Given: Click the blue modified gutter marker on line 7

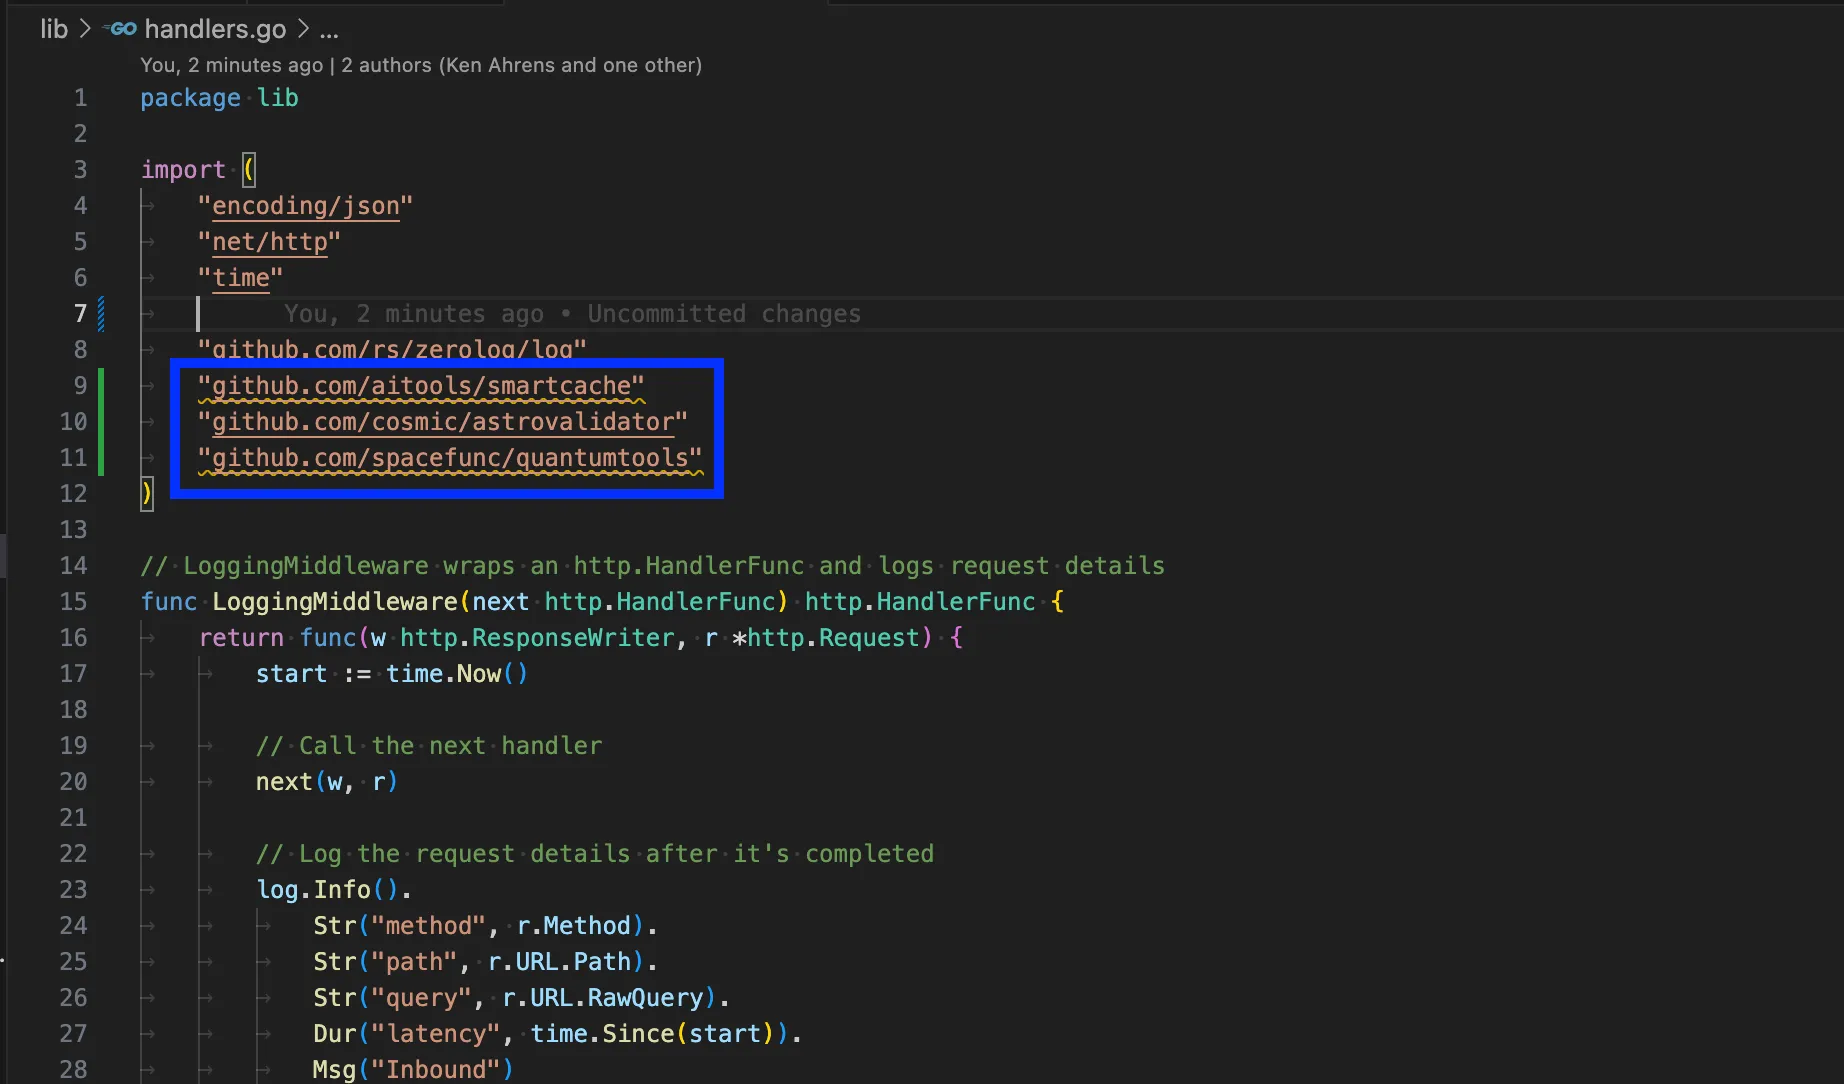Looking at the screenshot, I should pos(101,314).
